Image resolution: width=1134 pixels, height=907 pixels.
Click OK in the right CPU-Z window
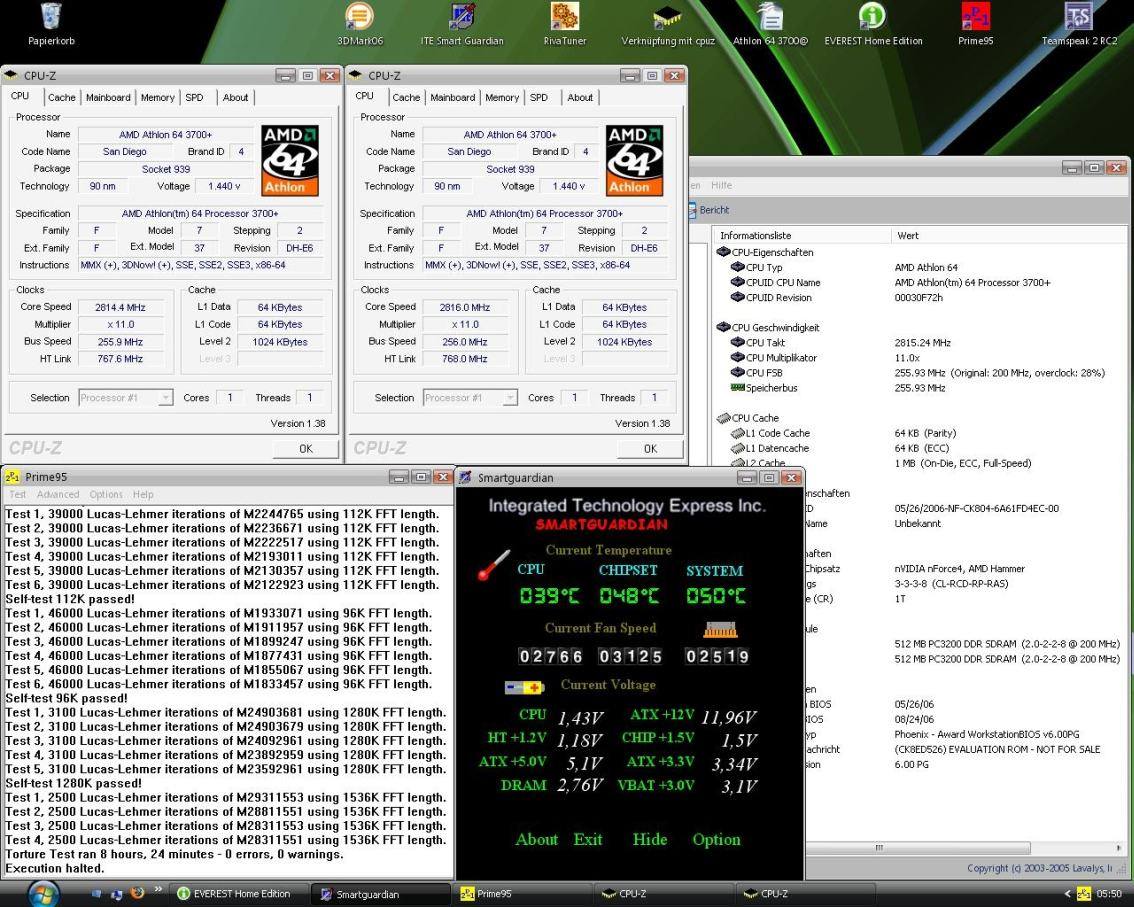(x=650, y=448)
